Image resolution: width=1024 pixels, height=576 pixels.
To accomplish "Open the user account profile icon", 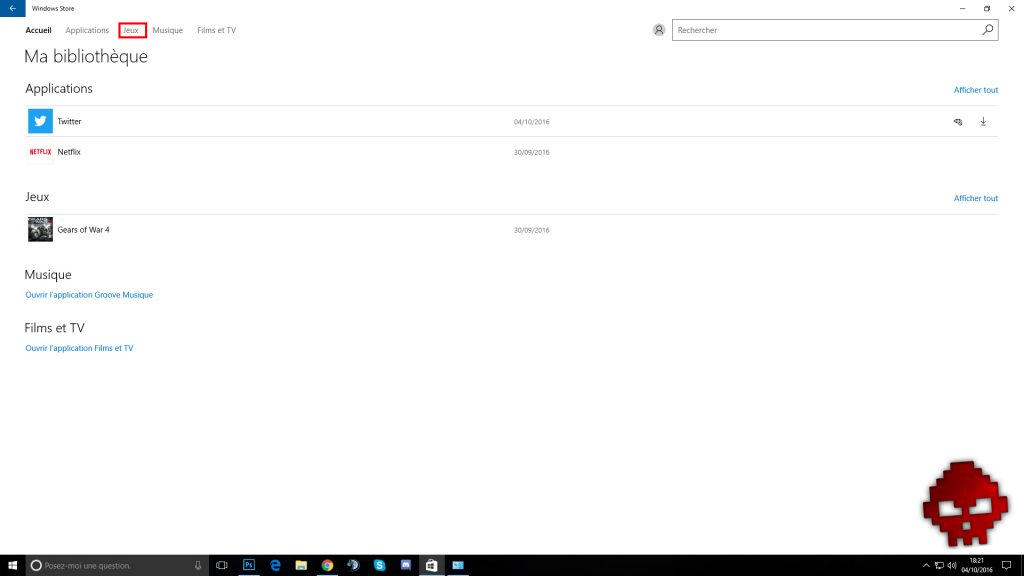I will [658, 30].
